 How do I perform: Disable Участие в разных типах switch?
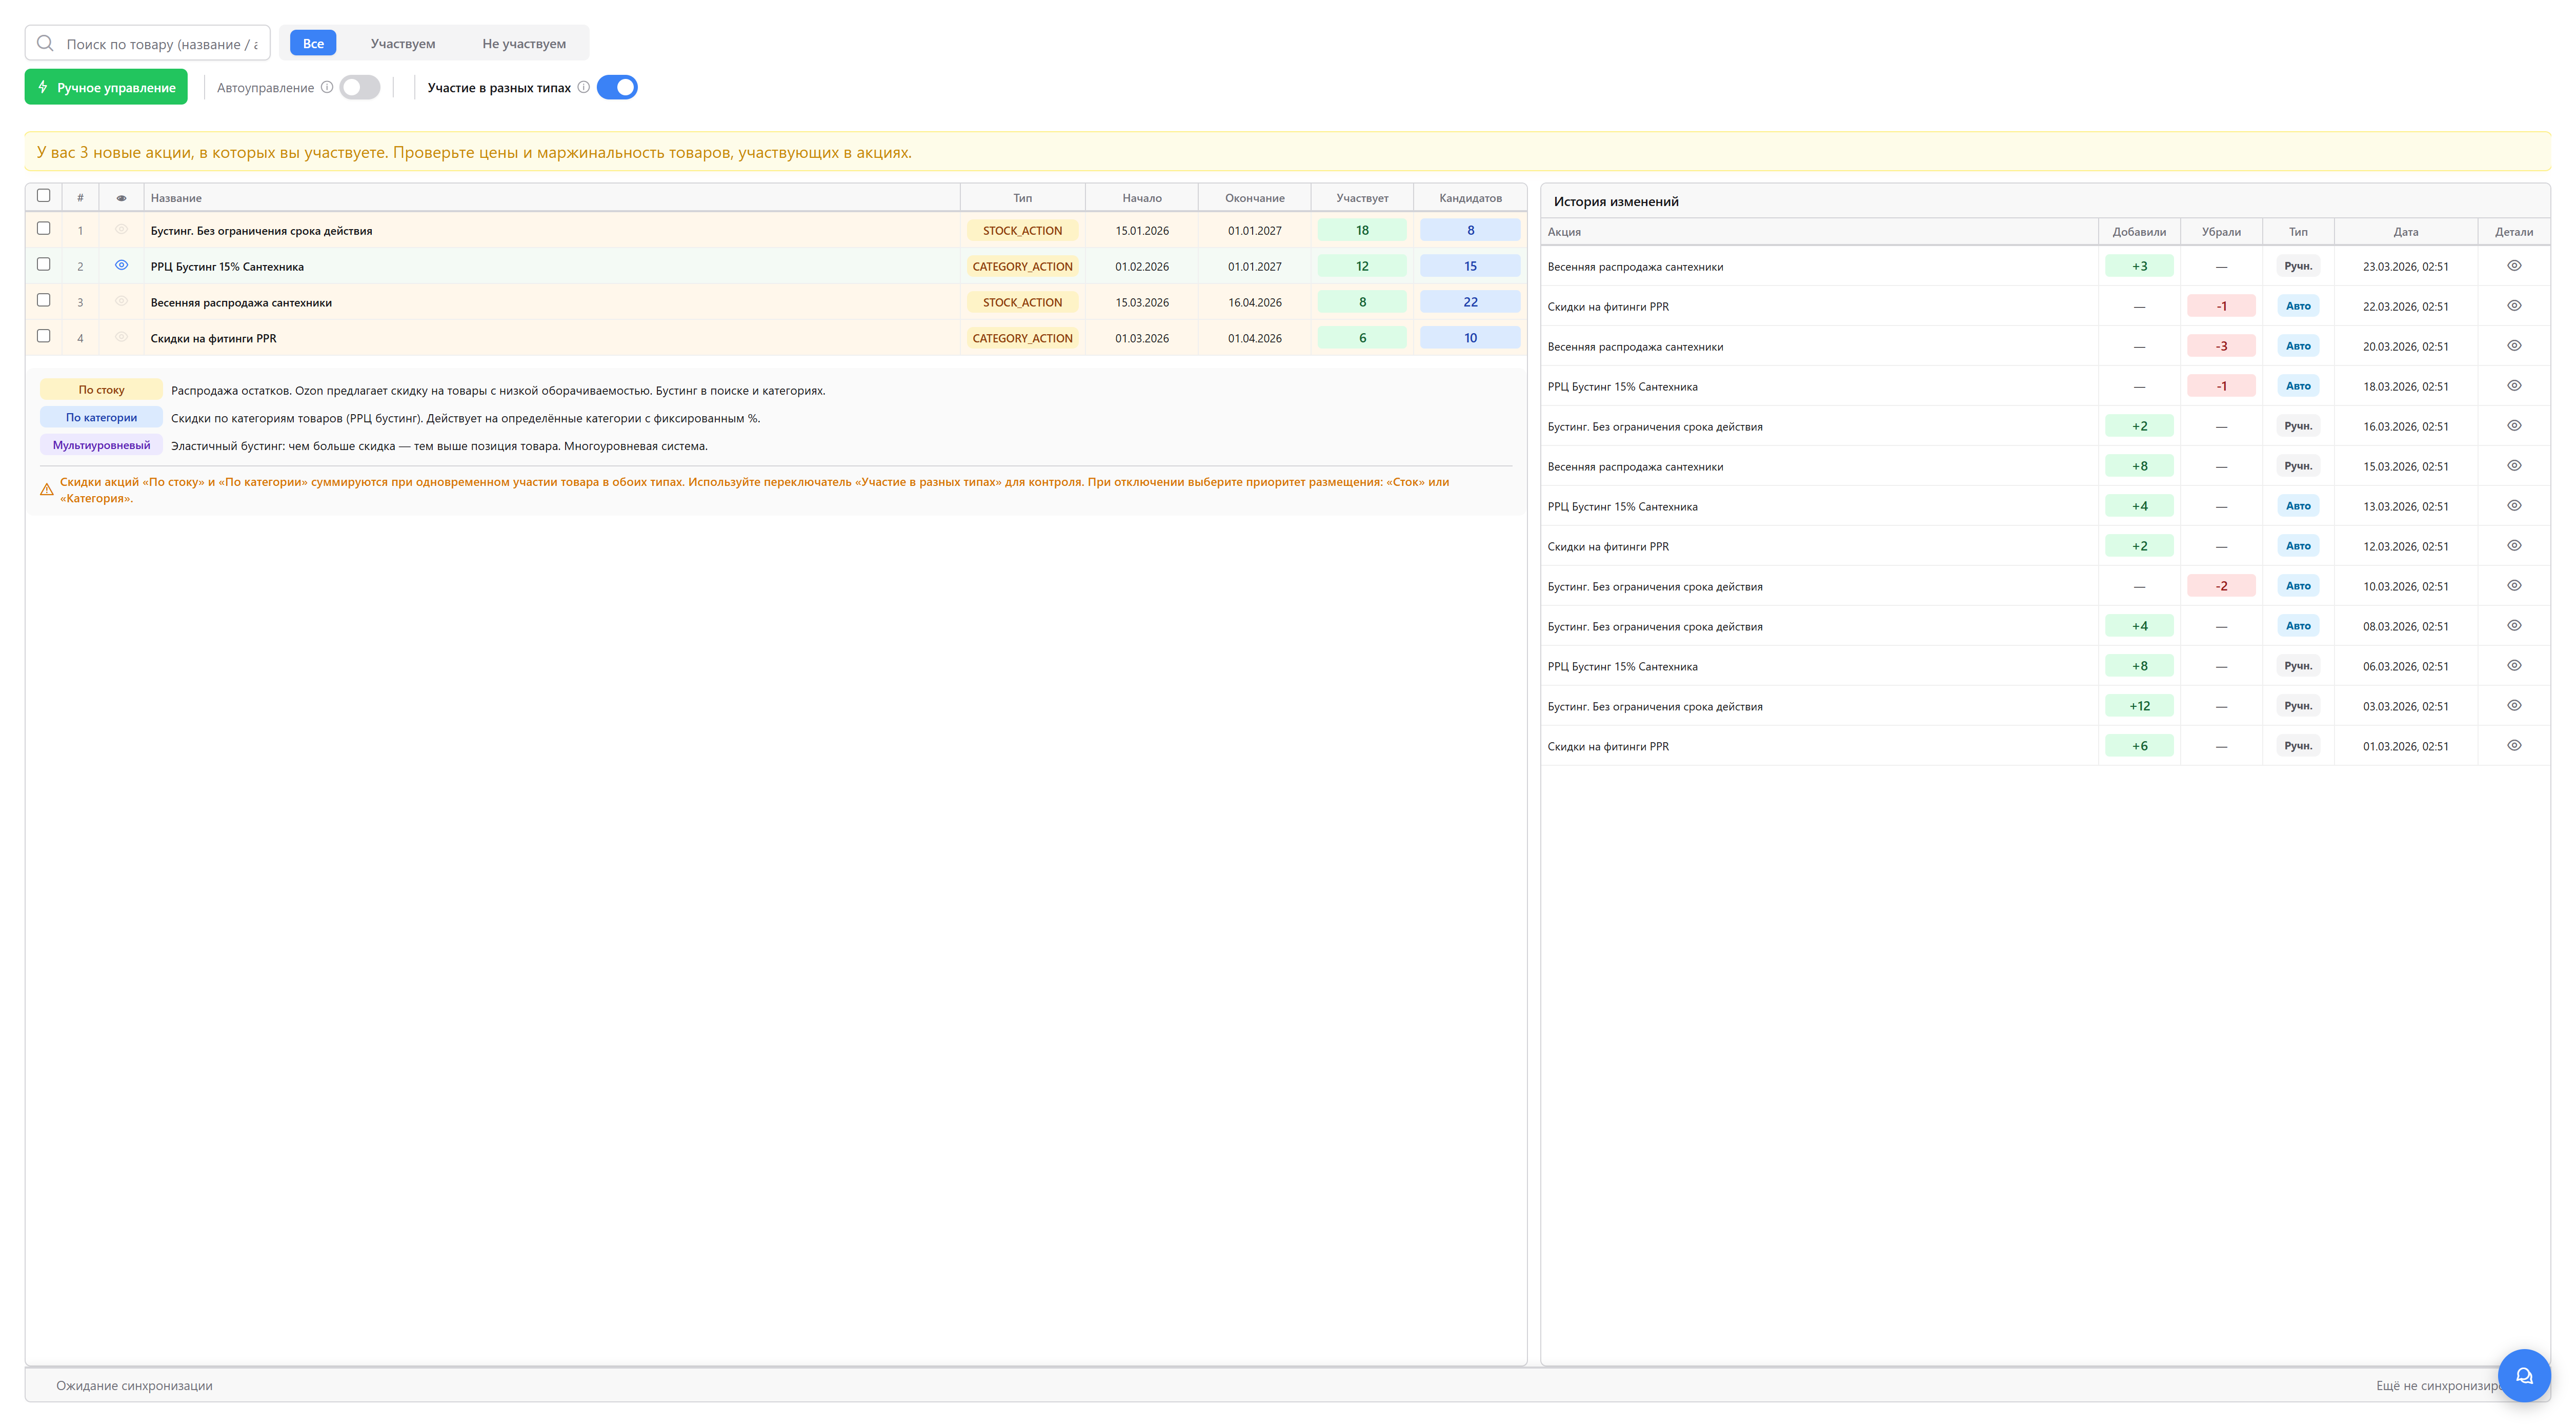(617, 87)
